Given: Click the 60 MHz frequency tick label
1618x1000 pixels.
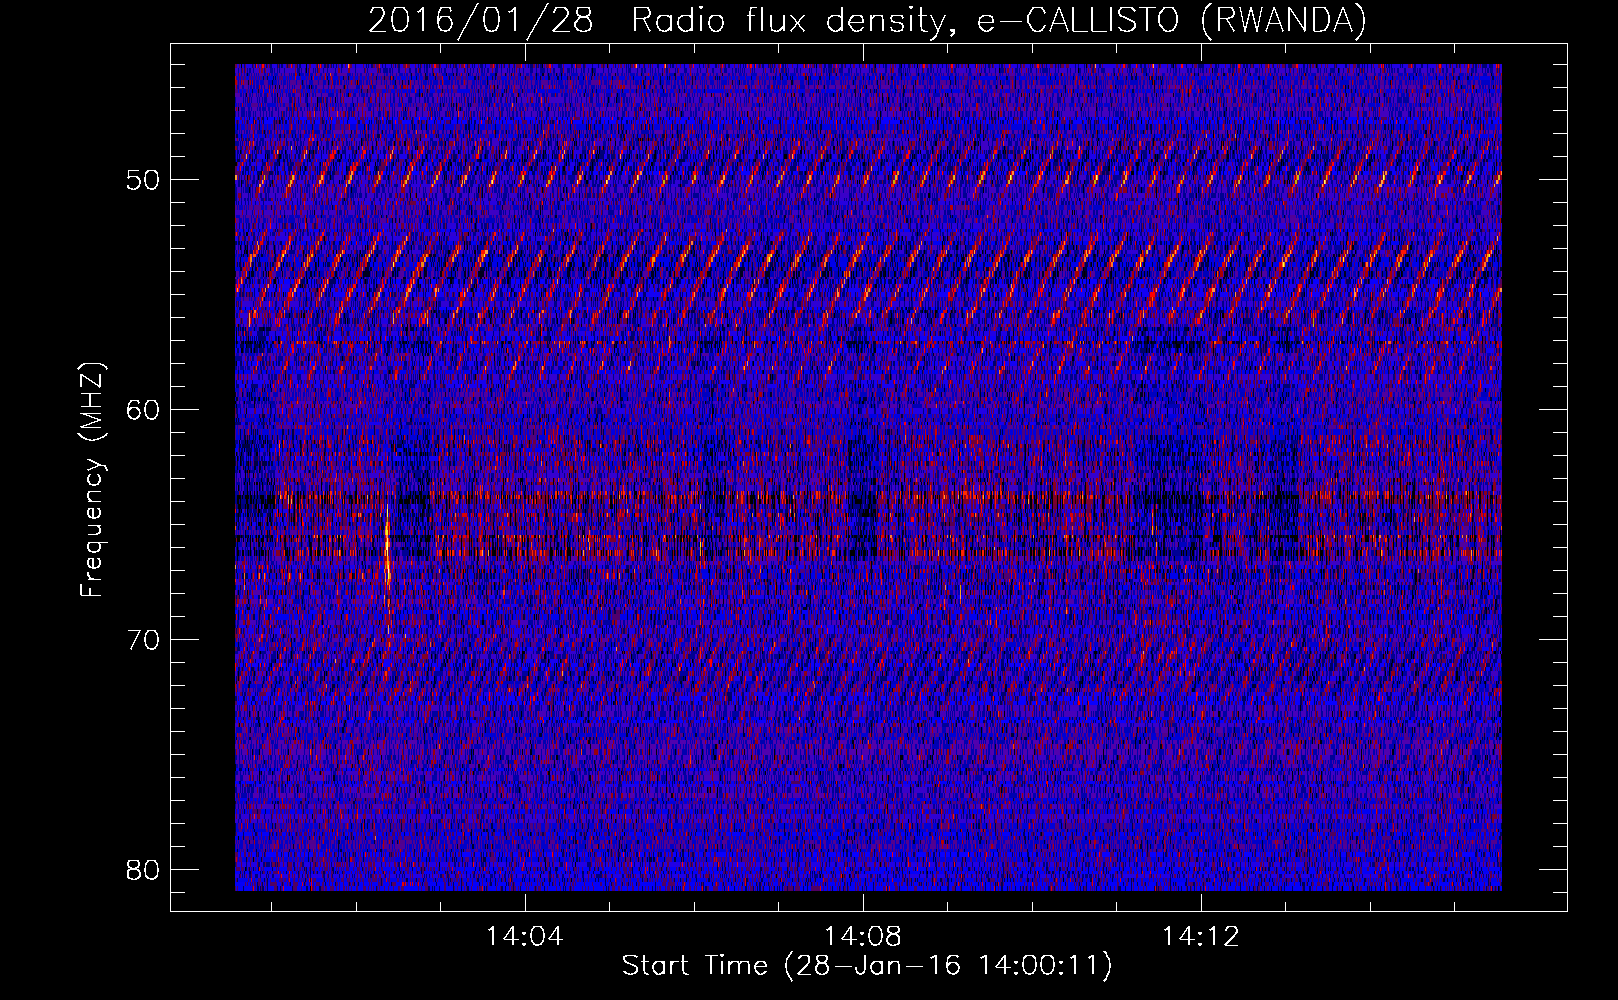Looking at the screenshot, I should (x=144, y=410).
